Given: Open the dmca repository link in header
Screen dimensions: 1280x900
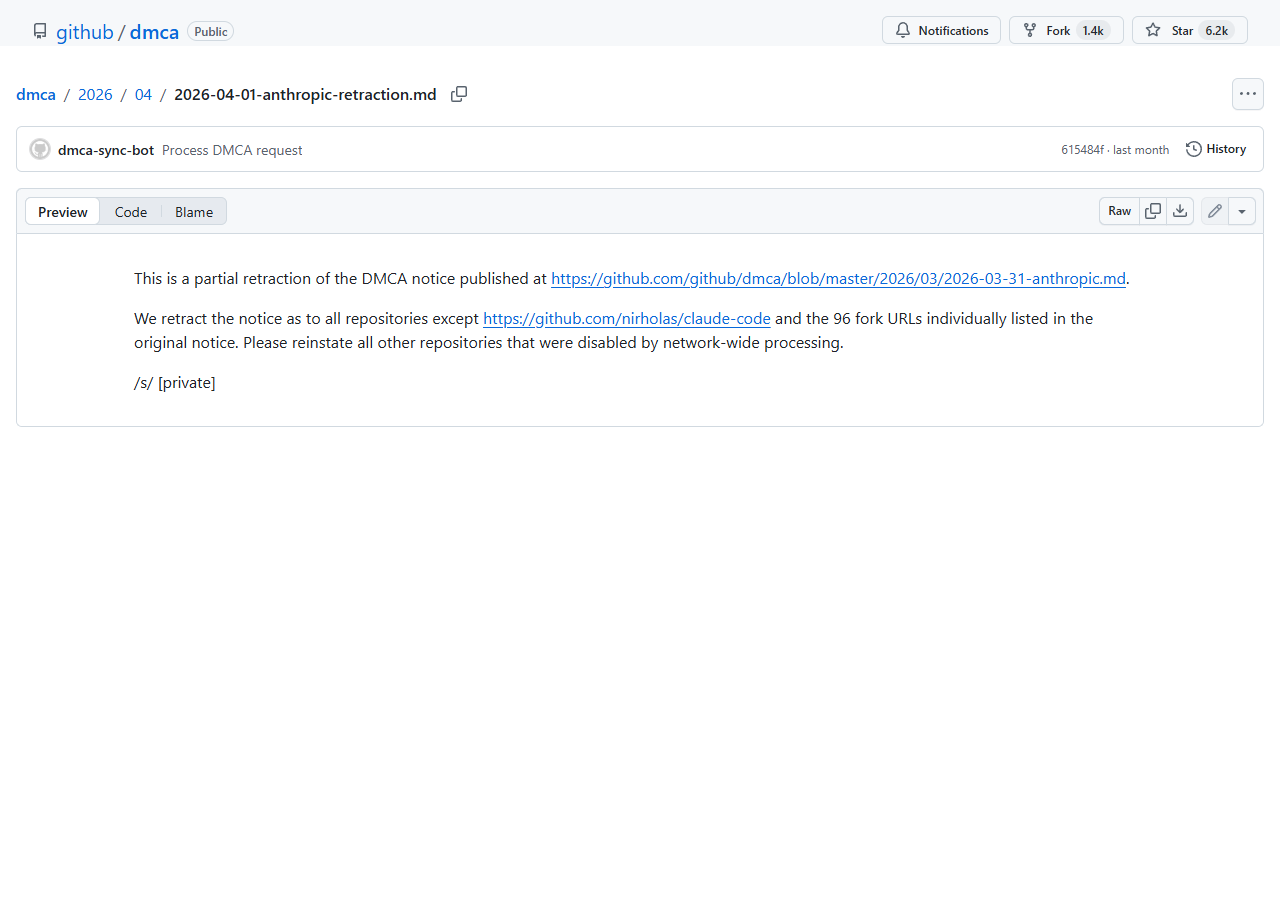Looking at the screenshot, I should (154, 32).
